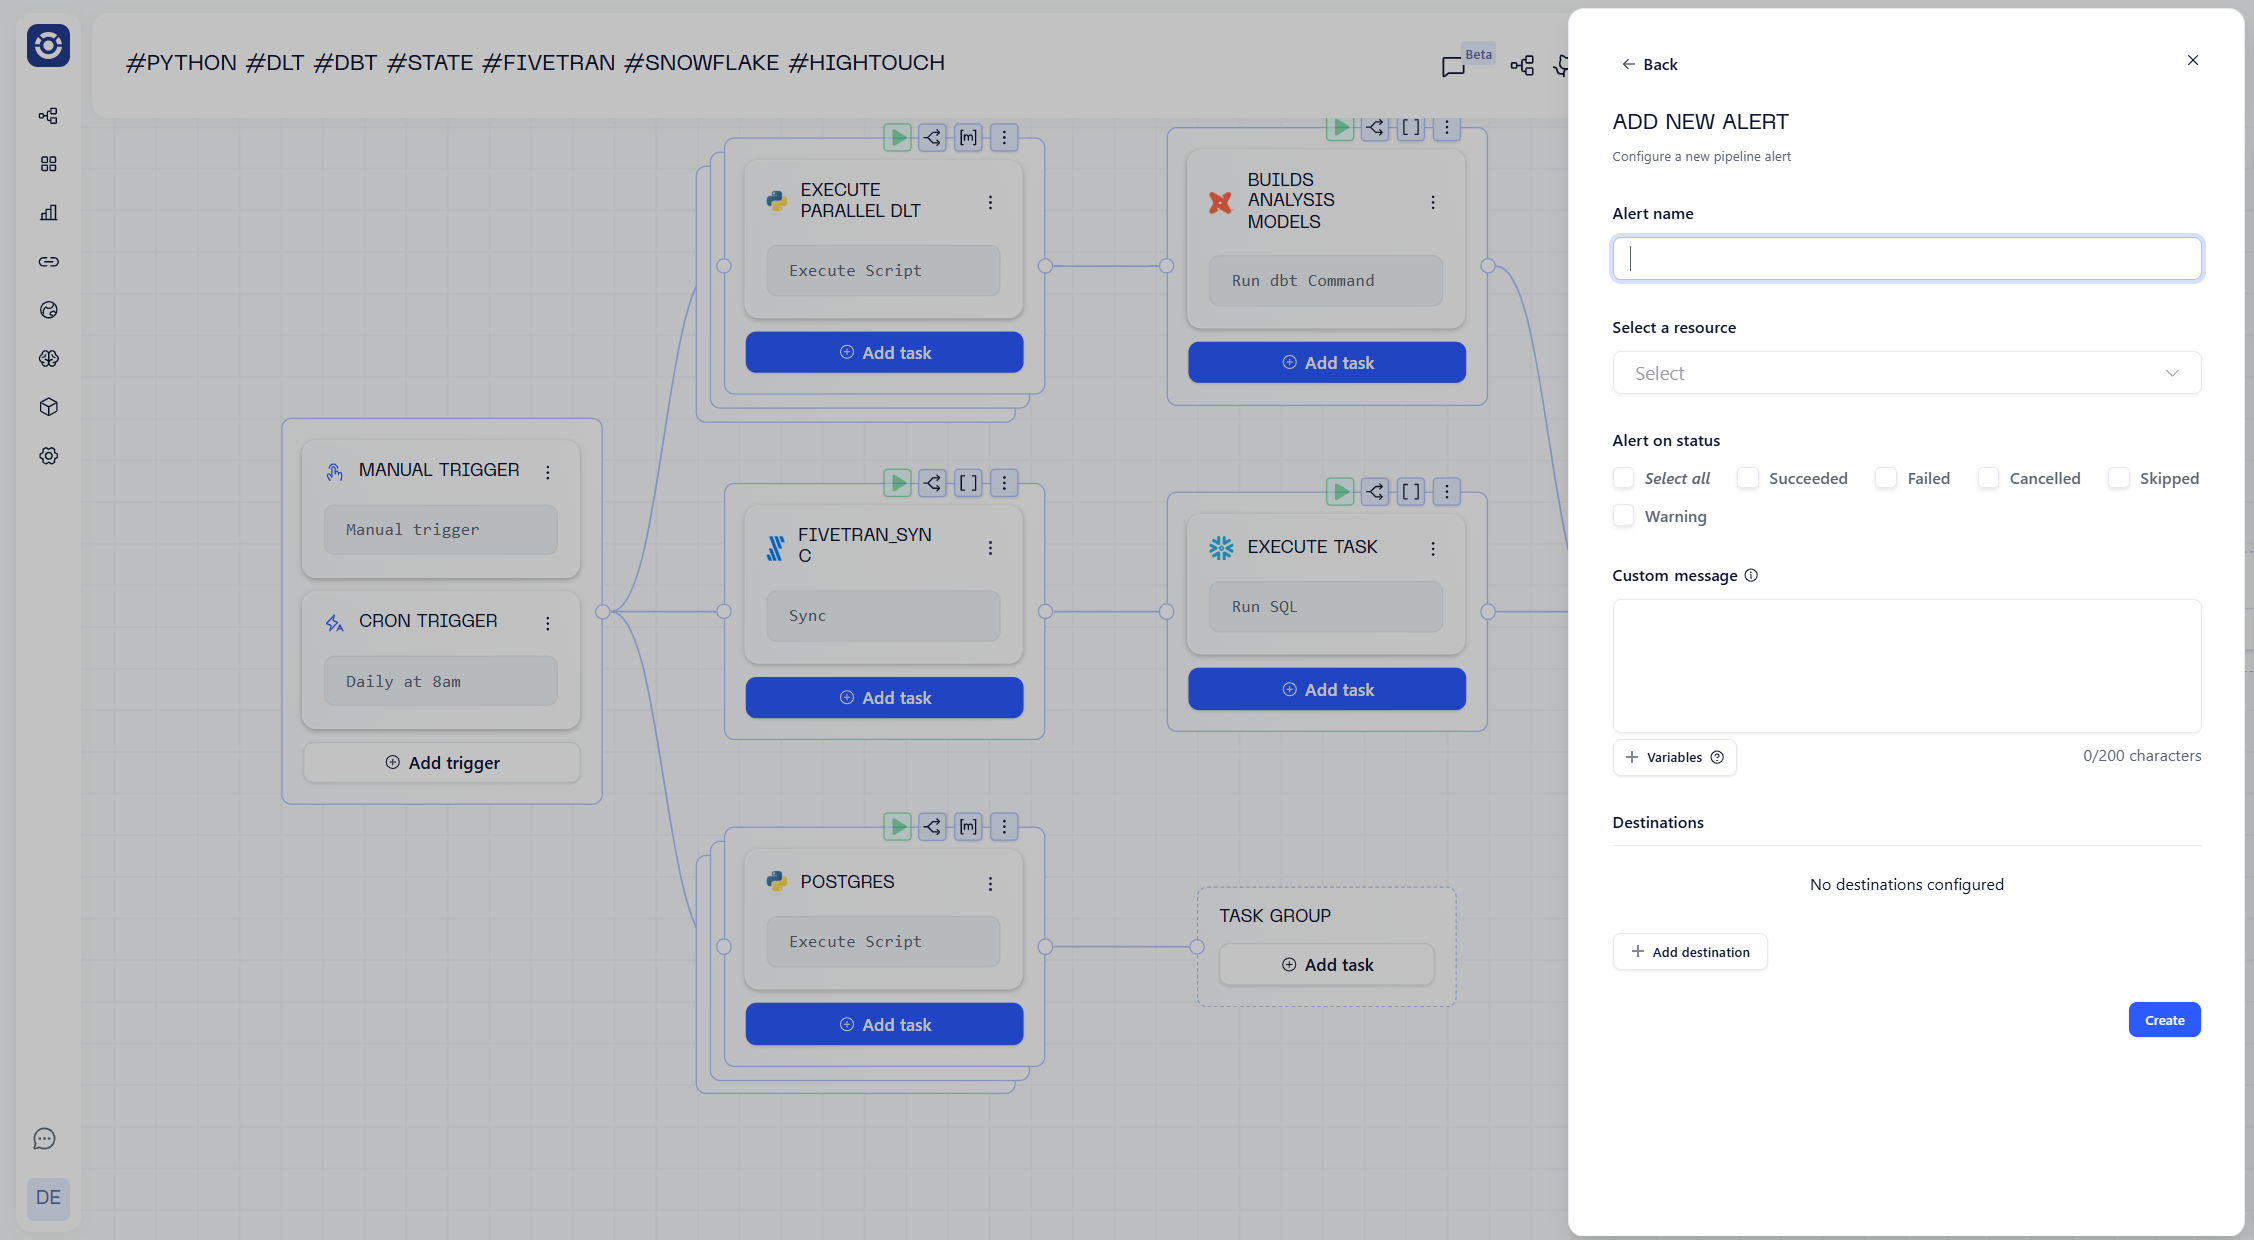Click the link connections sidebar icon
Viewport: 2254px width, 1240px height.
point(48,262)
